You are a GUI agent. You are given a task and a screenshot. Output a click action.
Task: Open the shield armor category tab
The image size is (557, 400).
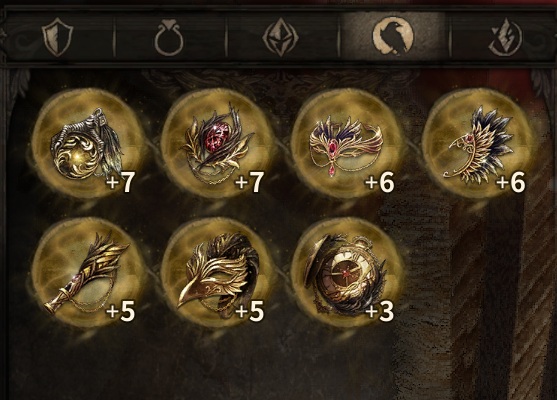[x=57, y=36]
